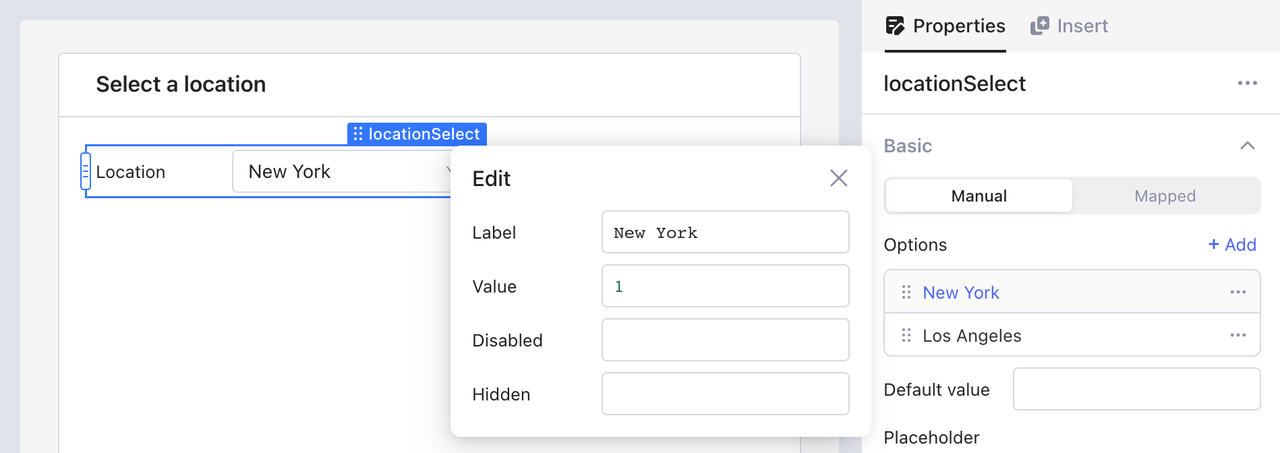Screen dimensions: 1280x453
Task: Select the New York option in the list
Action: (960, 292)
